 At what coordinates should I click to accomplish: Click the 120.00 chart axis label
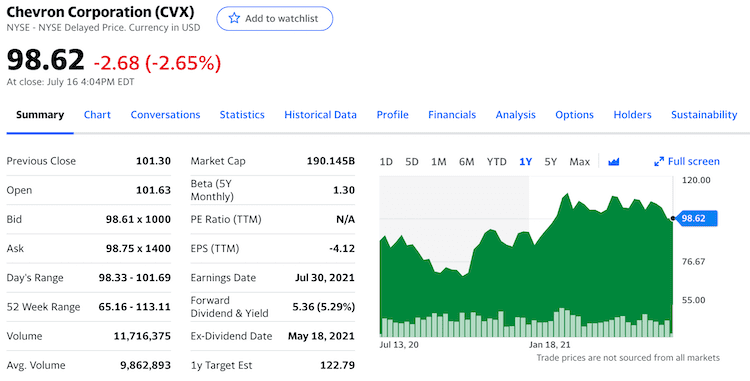[x=696, y=180]
